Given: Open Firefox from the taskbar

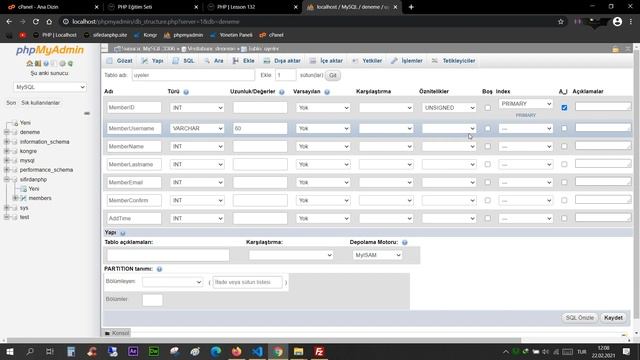Looking at the screenshot, I should (236, 351).
